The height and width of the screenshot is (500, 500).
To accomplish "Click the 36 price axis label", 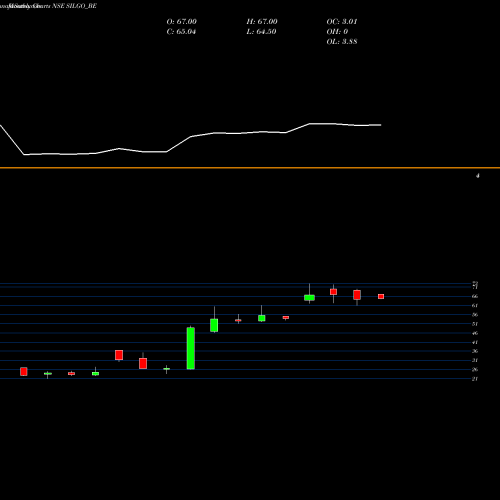I will (x=475, y=351).
